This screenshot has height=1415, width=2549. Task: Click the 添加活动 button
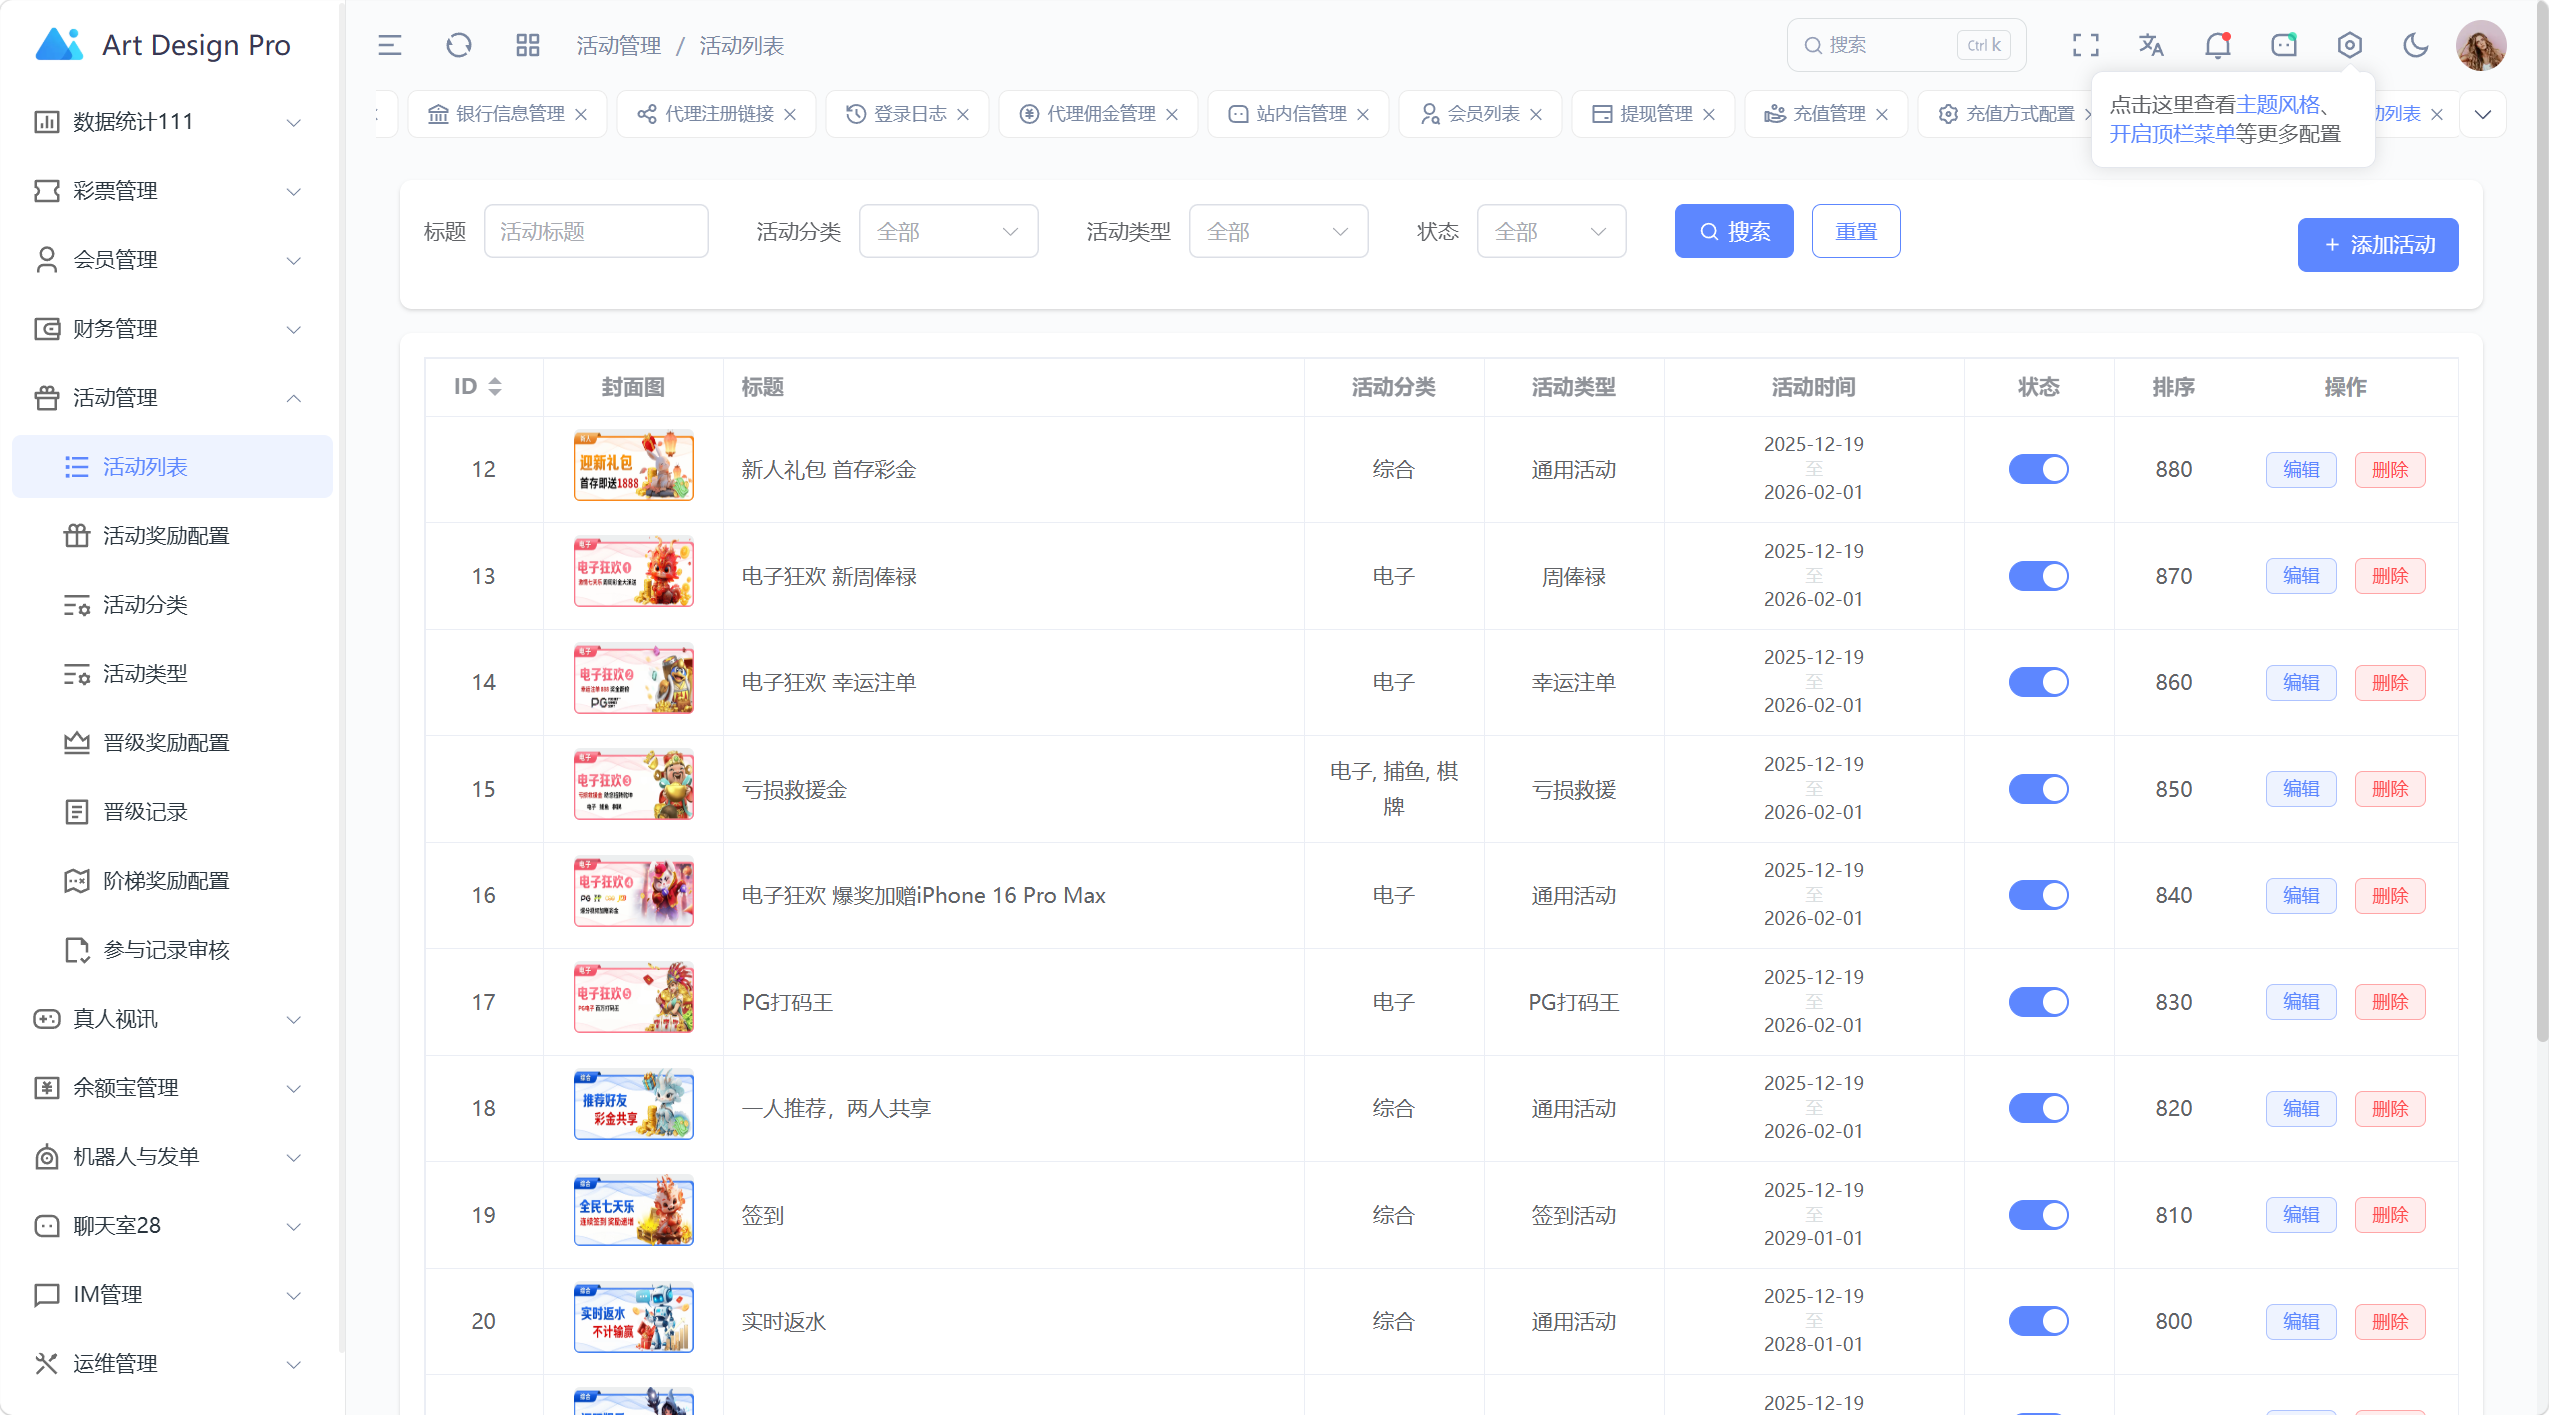coord(2377,245)
